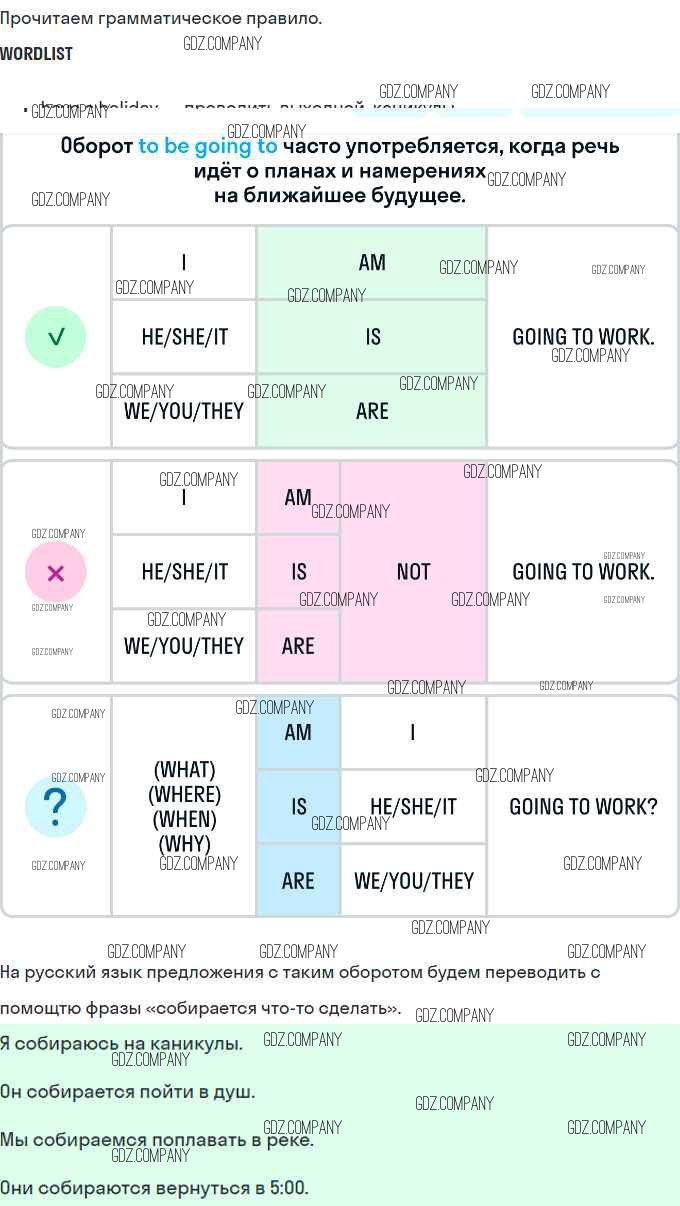The height and width of the screenshot is (1206, 680).
Task: Click 'Прочитаем грамматическое правило.' heading text
Action: (161, 19)
